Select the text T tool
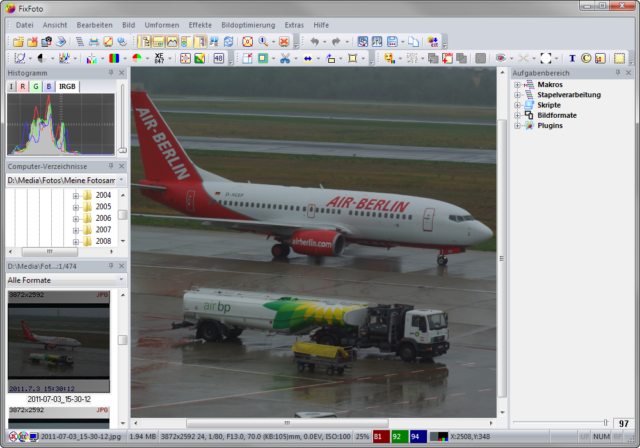 (572, 58)
